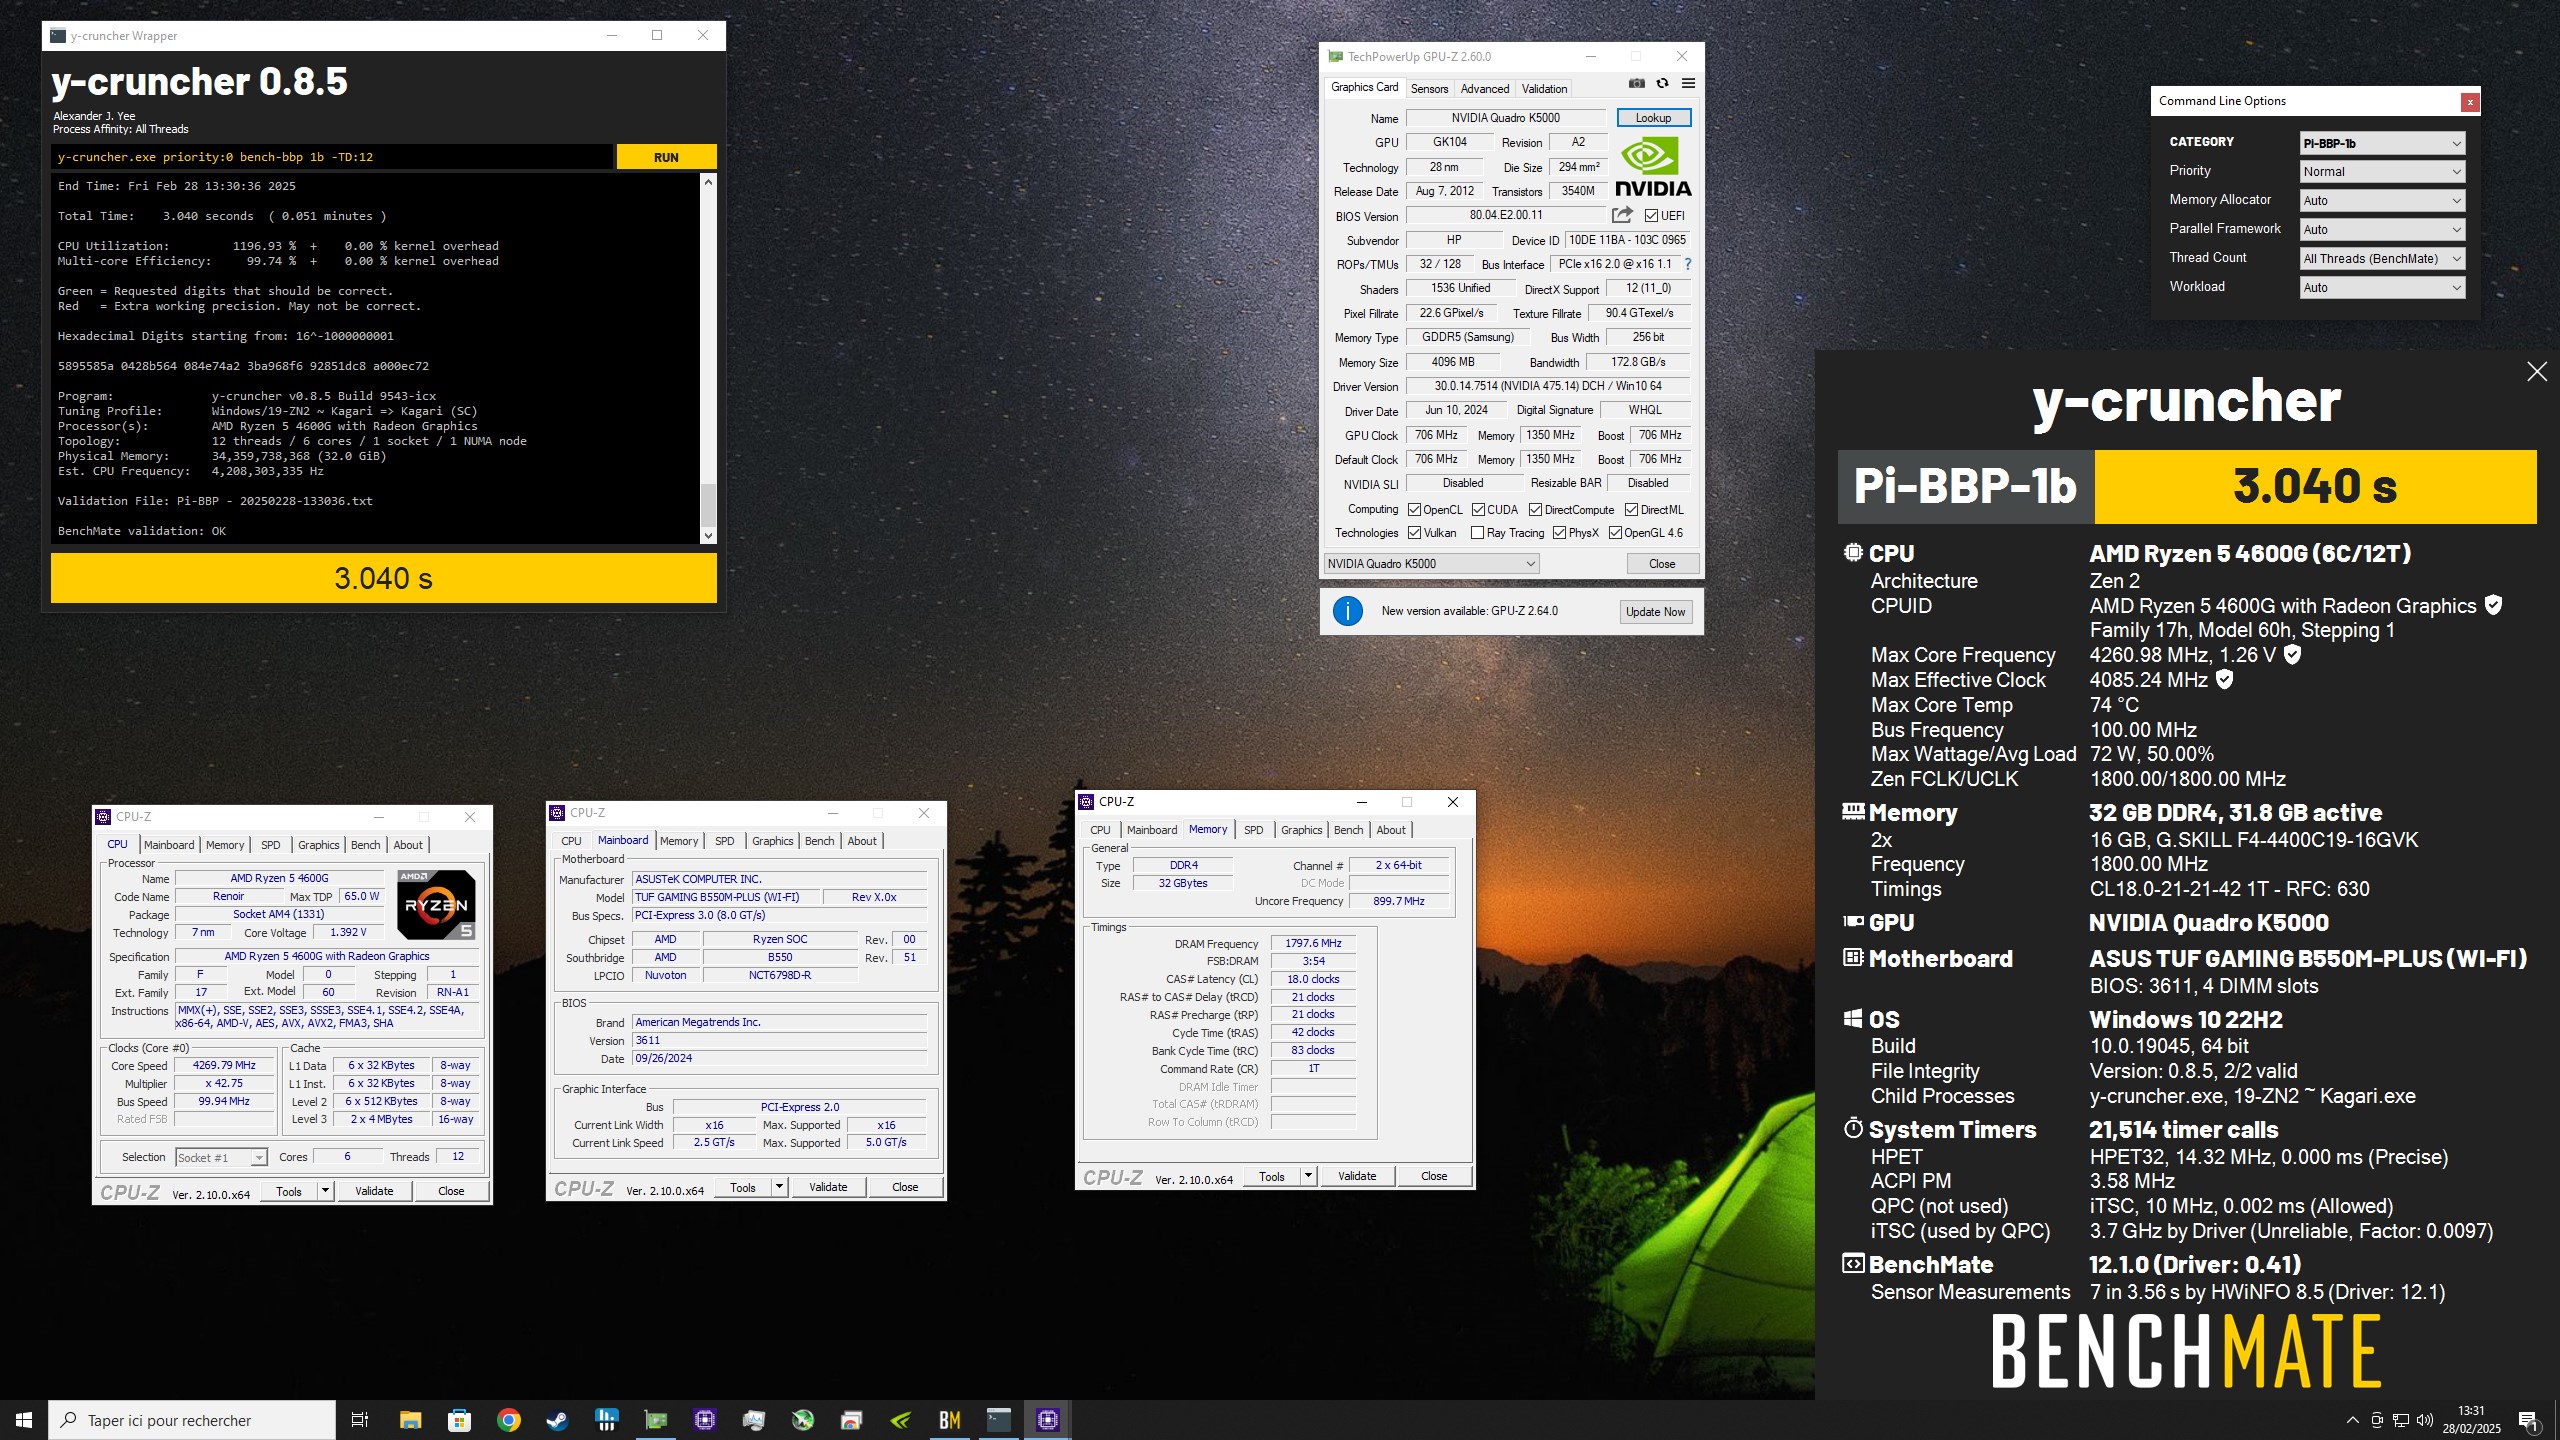Toggle the CUDA checkbox

[1478, 510]
